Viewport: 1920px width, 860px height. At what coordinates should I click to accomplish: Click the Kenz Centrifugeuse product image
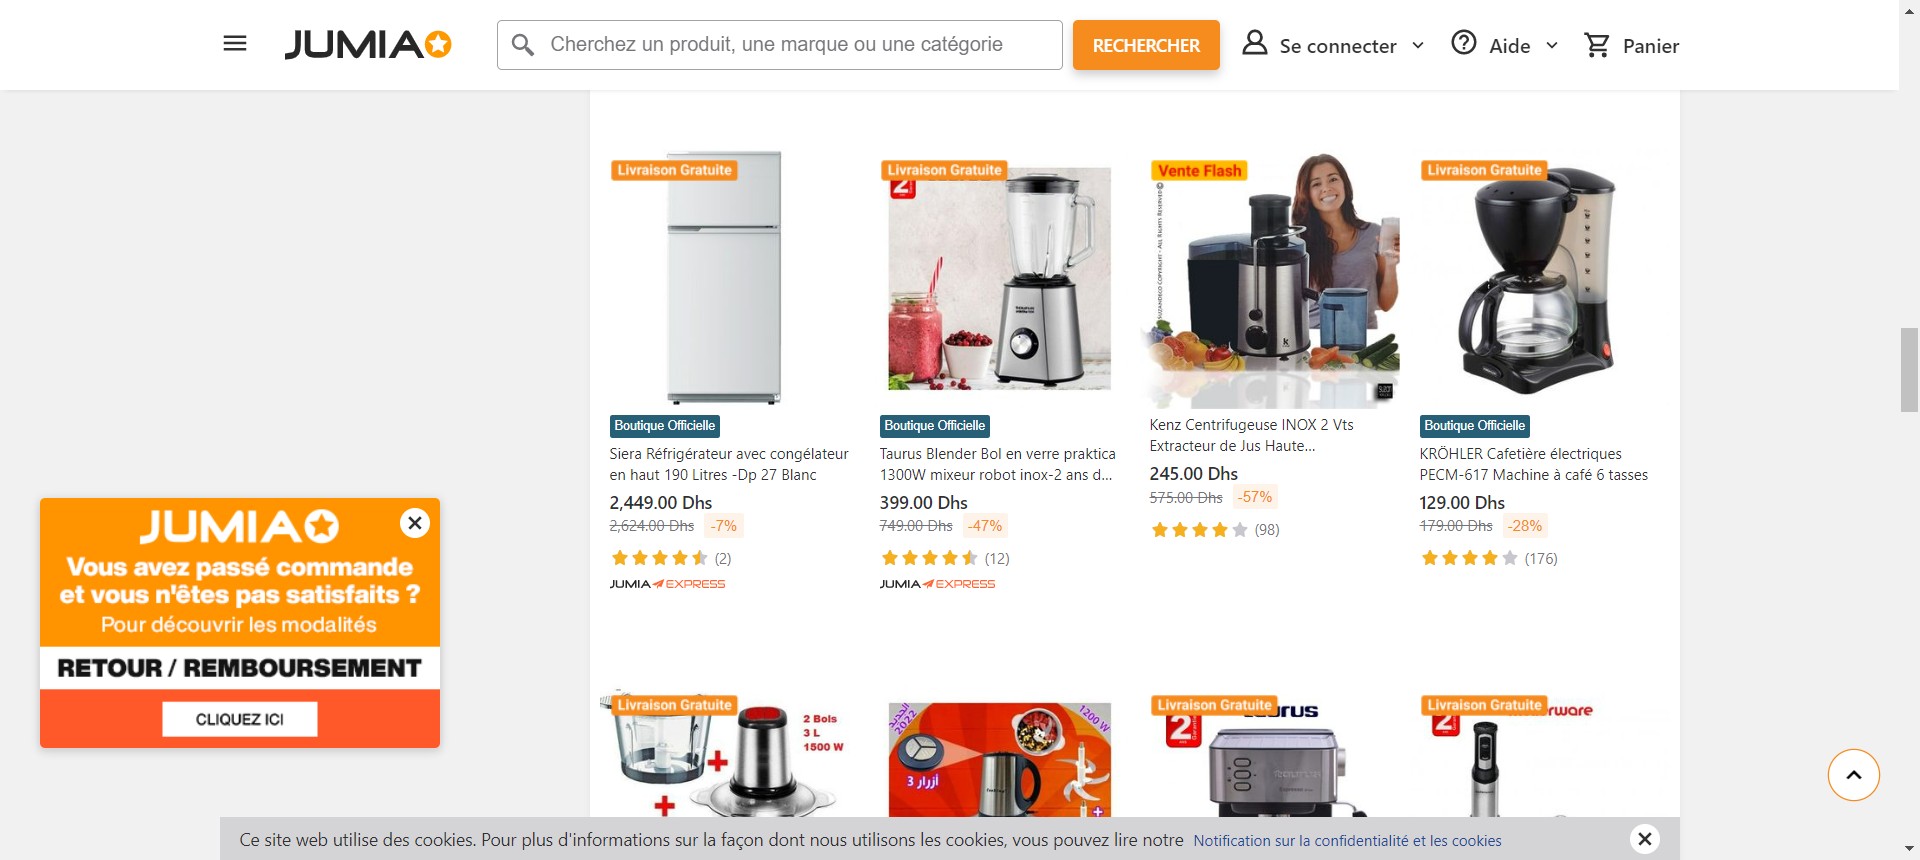pyautogui.click(x=1270, y=278)
